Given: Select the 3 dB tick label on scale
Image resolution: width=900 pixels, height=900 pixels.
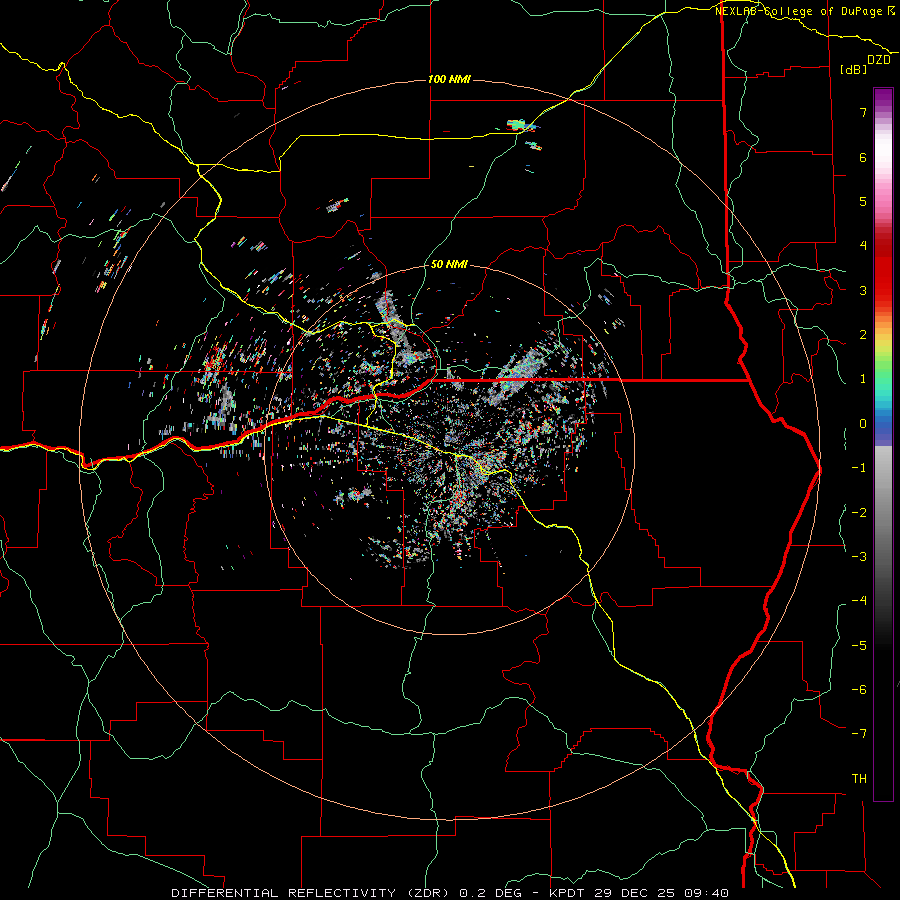Looking at the screenshot, I should [863, 290].
